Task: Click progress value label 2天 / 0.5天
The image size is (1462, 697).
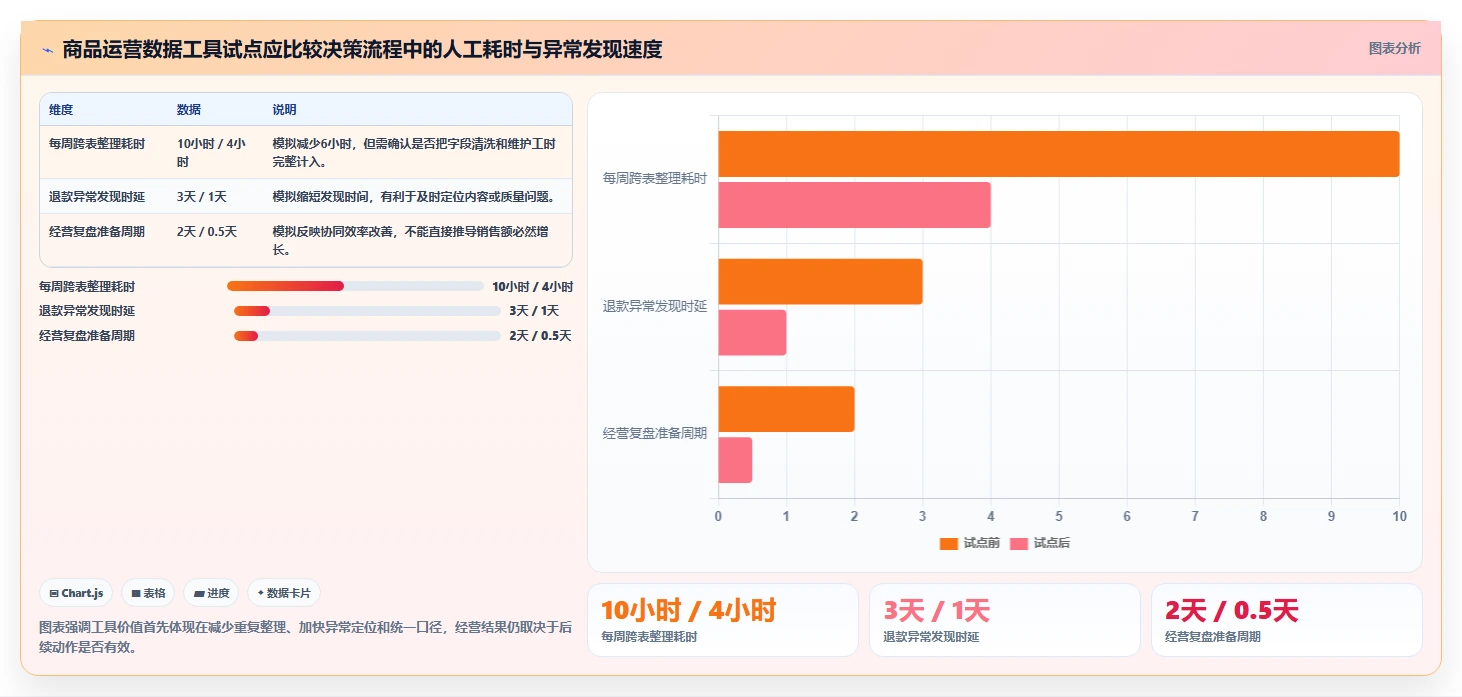Action: (x=540, y=336)
